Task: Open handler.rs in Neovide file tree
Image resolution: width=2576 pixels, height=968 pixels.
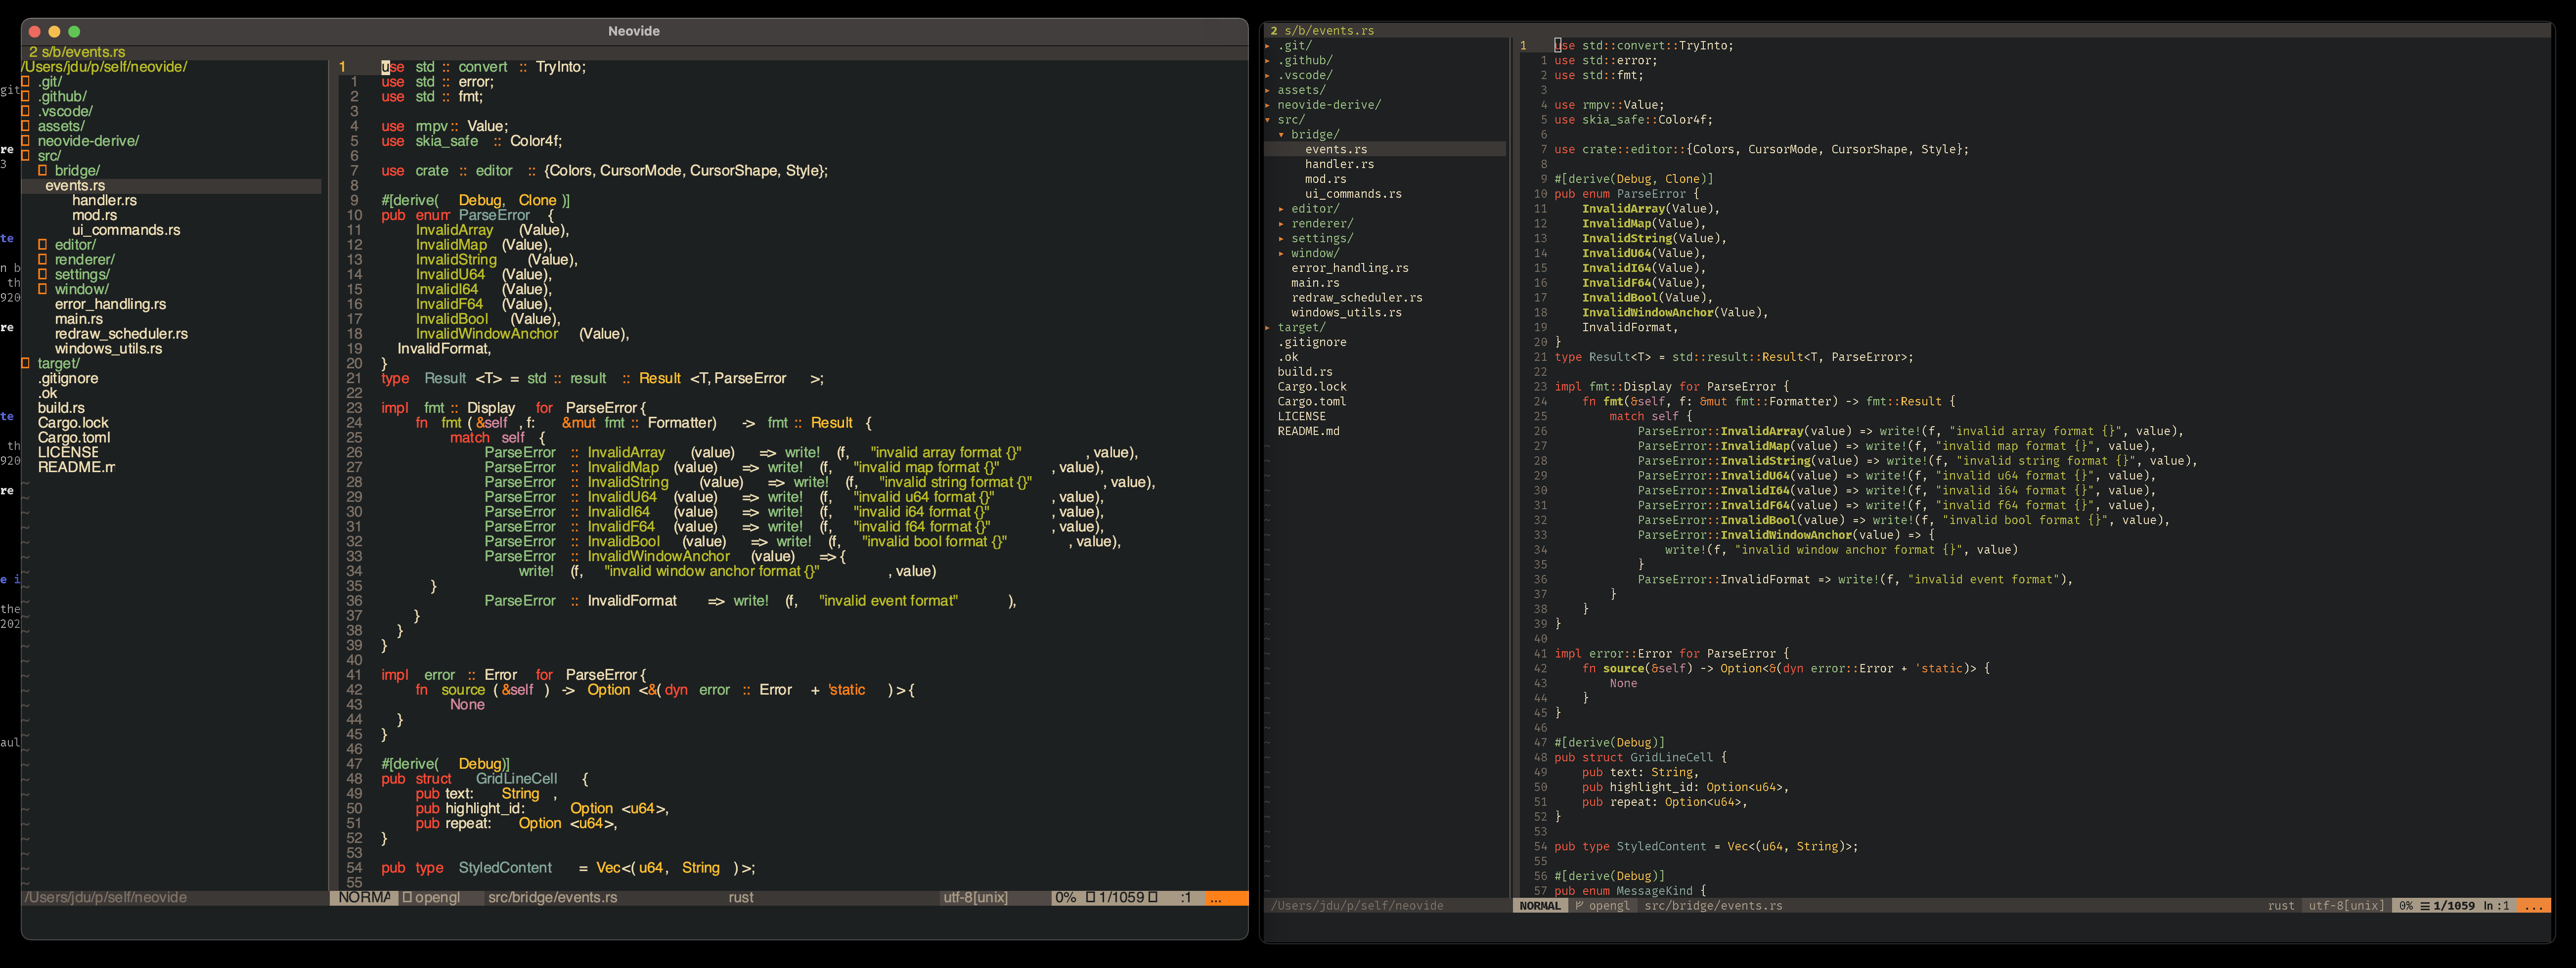Action: pyautogui.click(x=104, y=201)
